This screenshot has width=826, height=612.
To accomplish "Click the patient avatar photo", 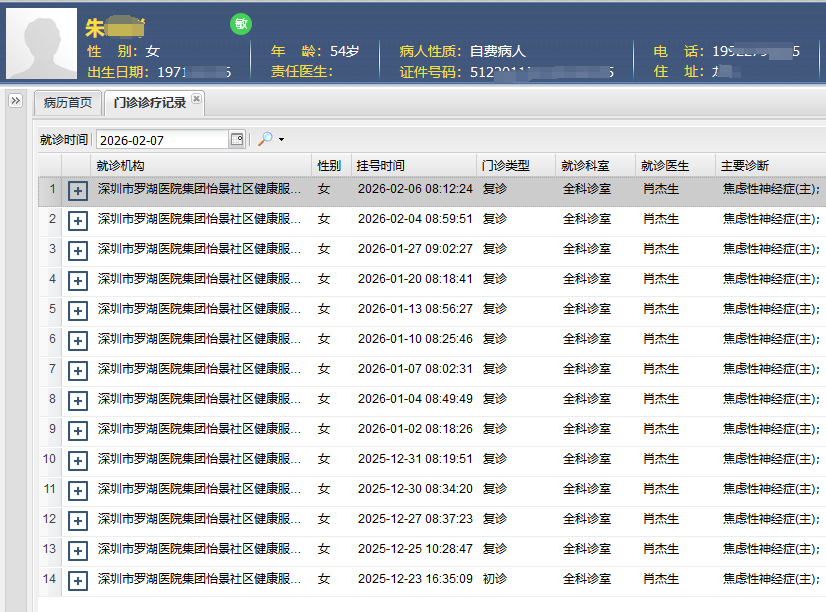I will [41, 44].
